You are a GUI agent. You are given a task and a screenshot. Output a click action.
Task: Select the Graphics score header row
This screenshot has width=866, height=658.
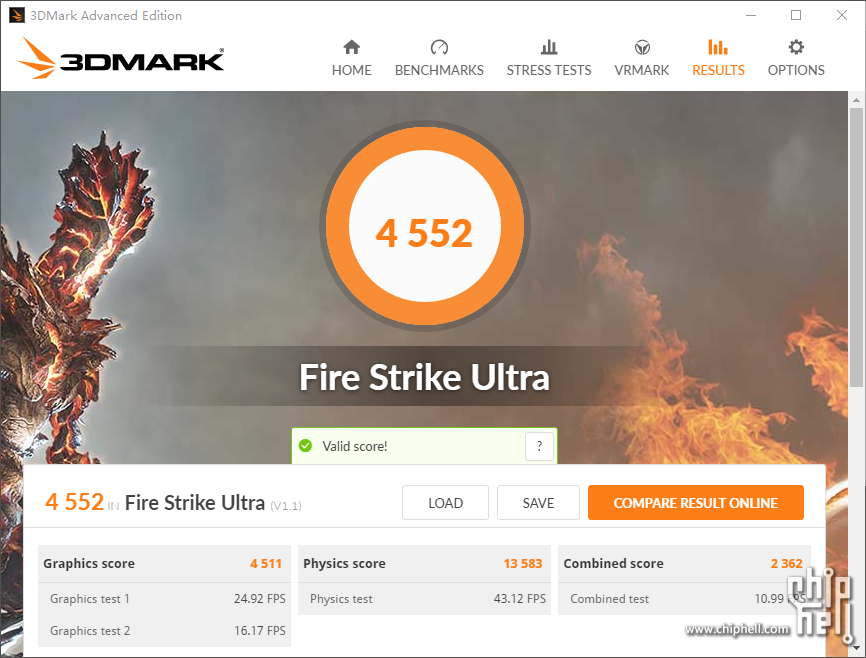click(x=164, y=564)
